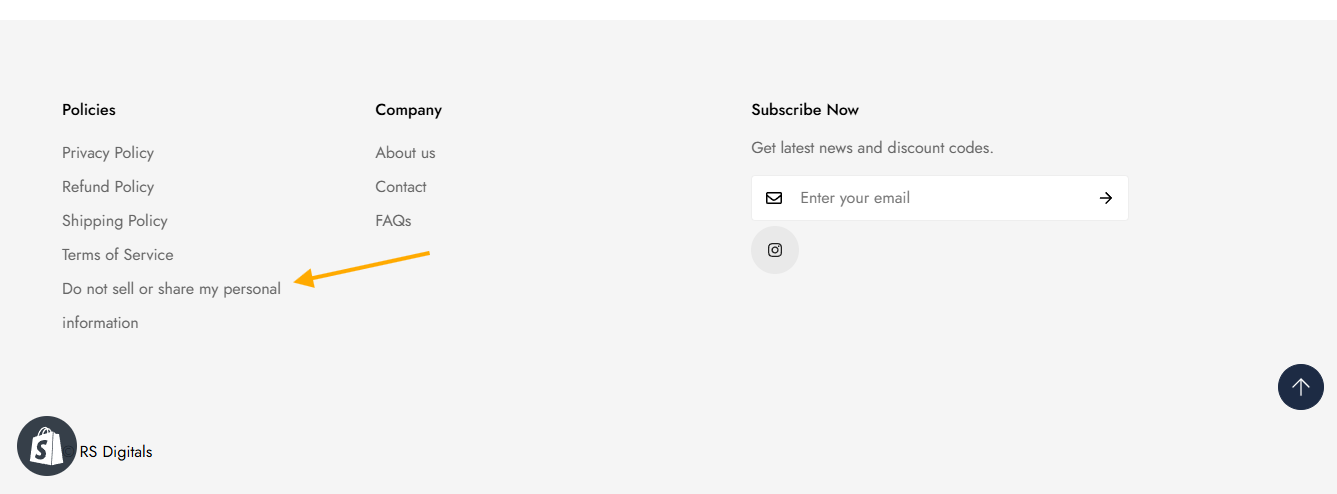Screen dimensions: 1337x494
Task: Open the FAQs link
Action: tap(393, 221)
